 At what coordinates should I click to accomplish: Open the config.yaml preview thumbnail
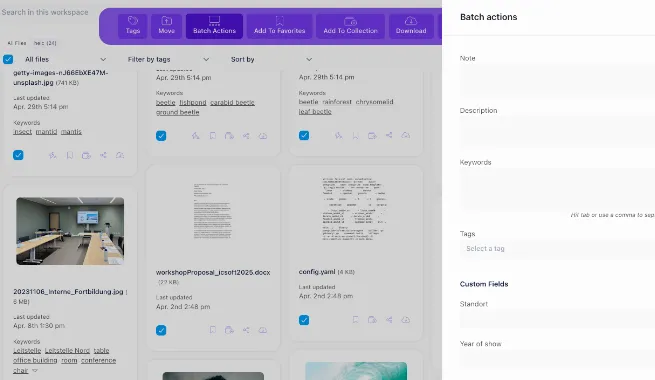pos(355,209)
